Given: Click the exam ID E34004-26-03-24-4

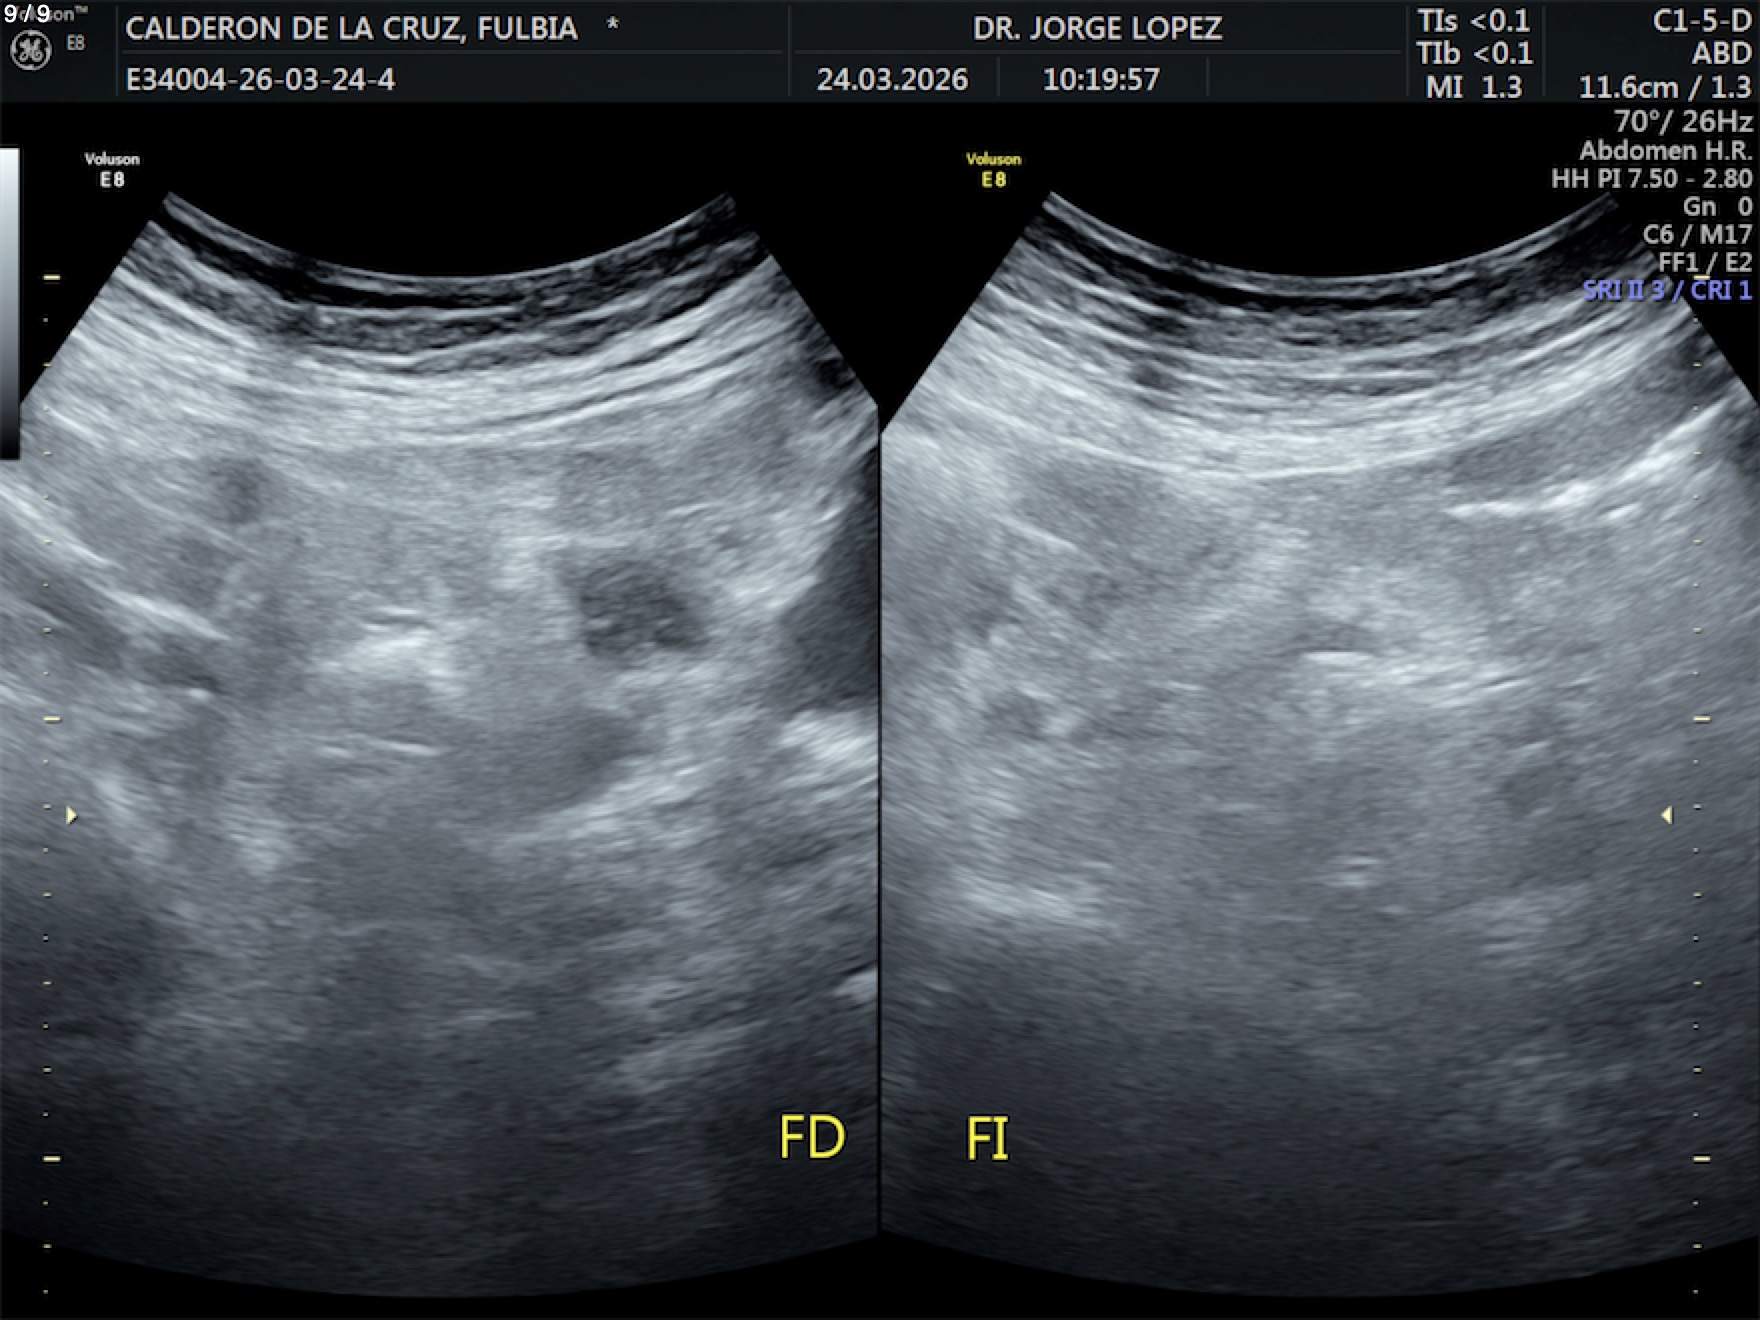Looking at the screenshot, I should coord(260,79).
